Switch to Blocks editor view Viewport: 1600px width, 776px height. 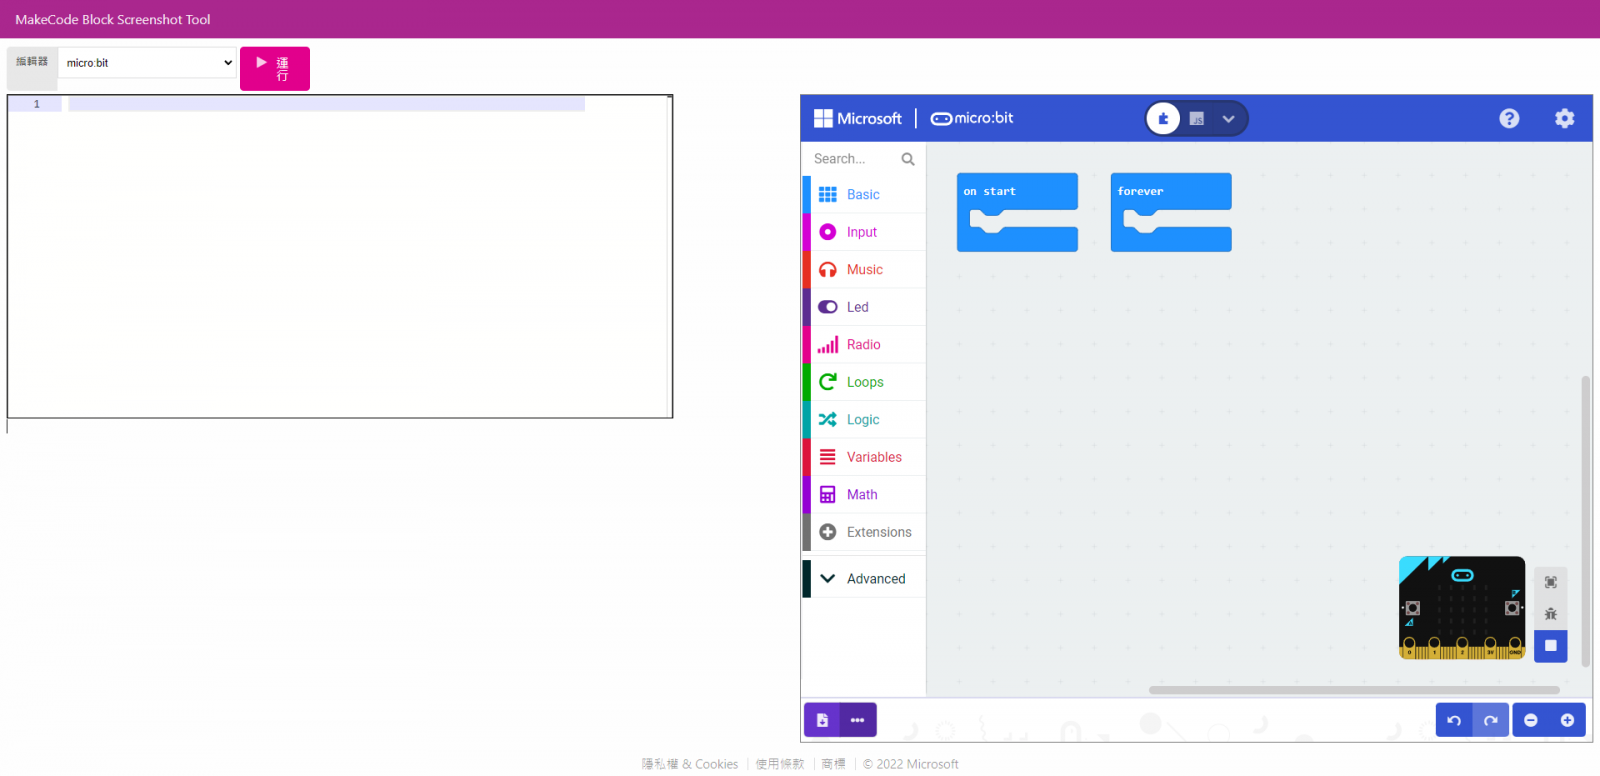point(1163,119)
